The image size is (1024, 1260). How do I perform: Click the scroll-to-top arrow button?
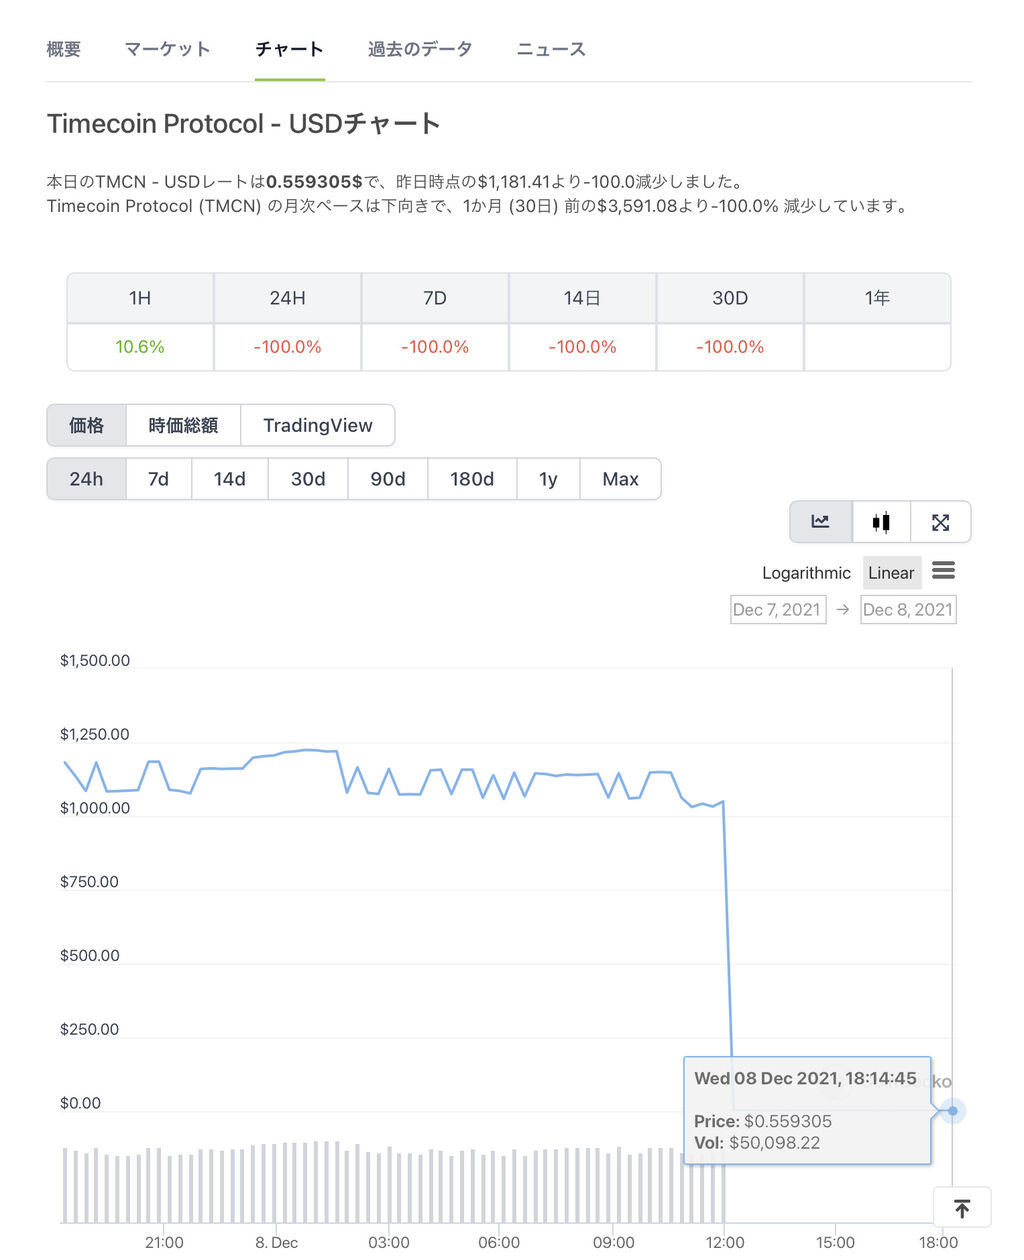[962, 1208]
